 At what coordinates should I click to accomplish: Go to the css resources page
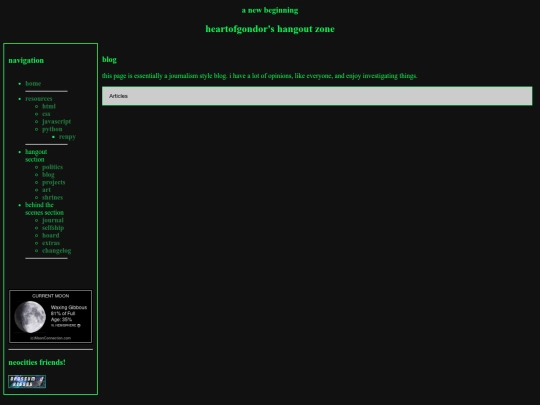46,114
